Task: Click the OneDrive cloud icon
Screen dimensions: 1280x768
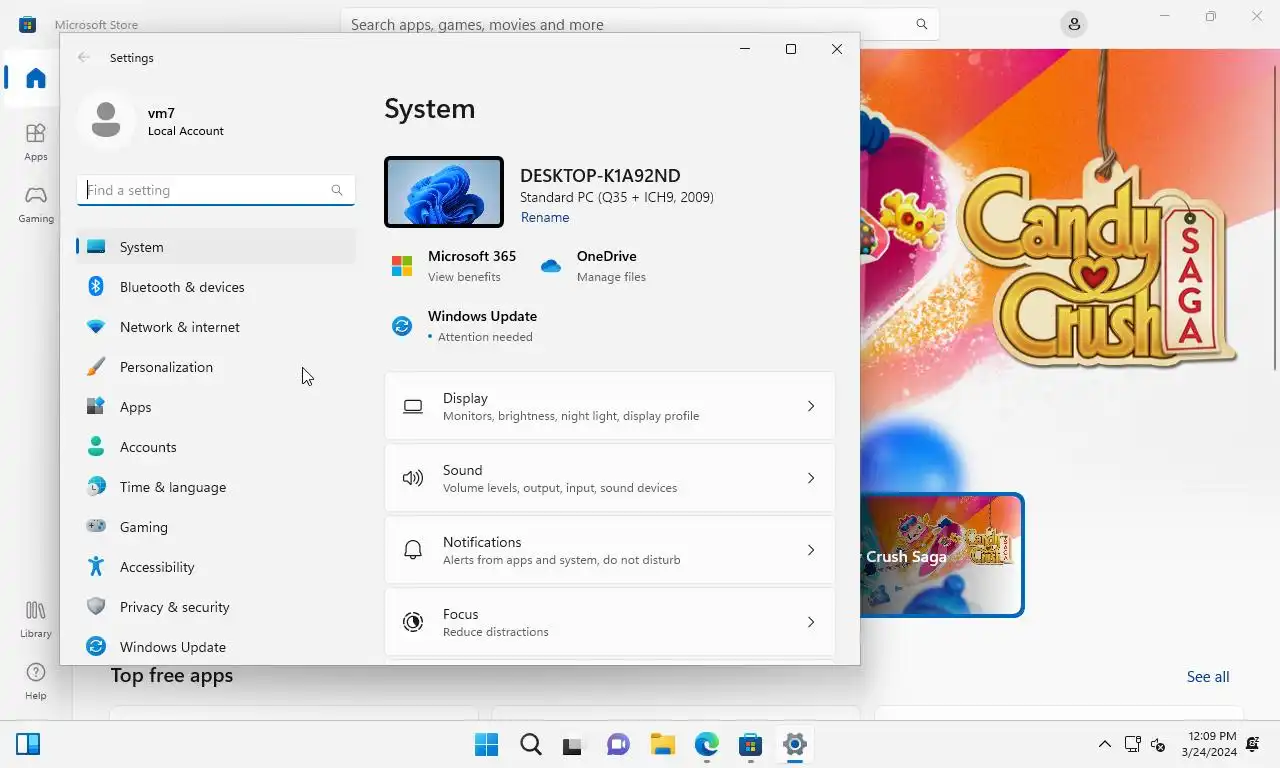Action: (551, 266)
